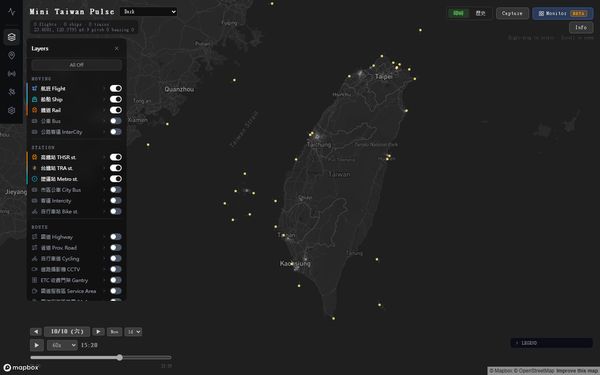
Task: Turn off the Ship layer toggle
Action: (x=116, y=99)
